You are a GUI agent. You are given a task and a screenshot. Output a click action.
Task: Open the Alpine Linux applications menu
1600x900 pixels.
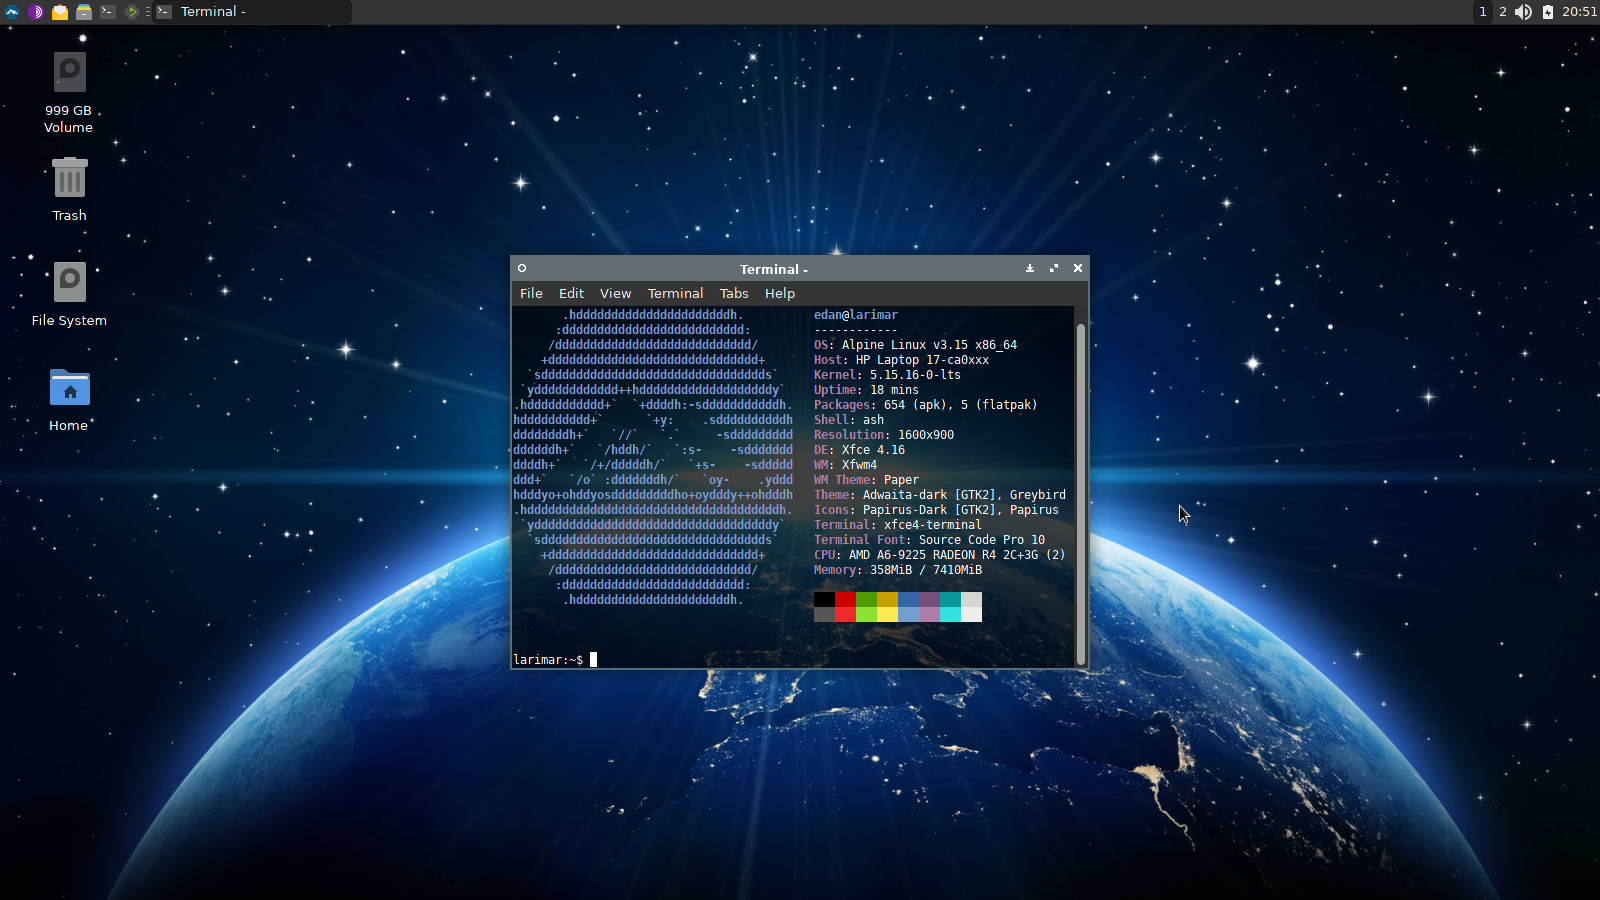click(x=12, y=12)
